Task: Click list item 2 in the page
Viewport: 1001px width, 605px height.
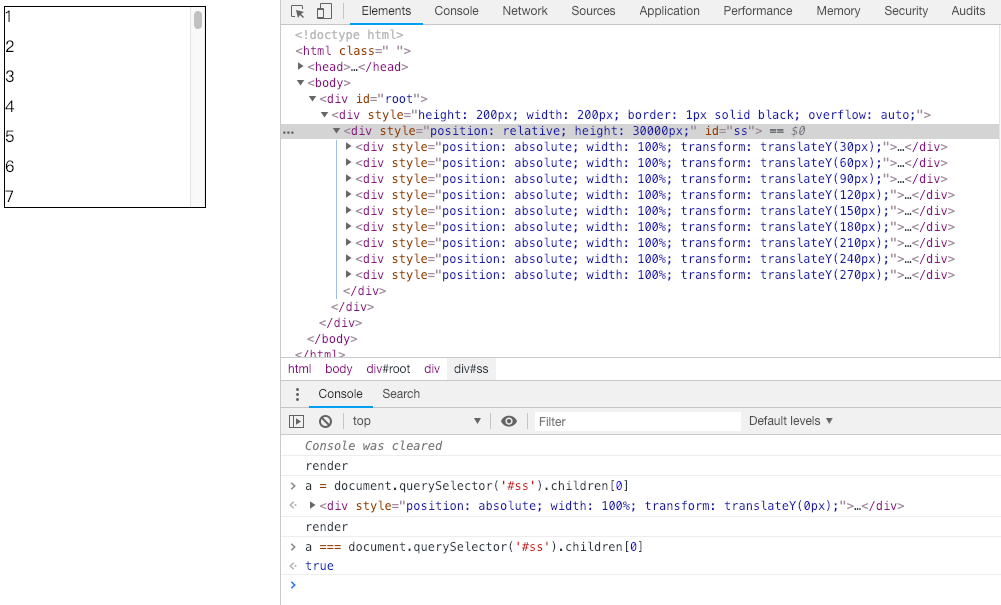Action: (10, 47)
